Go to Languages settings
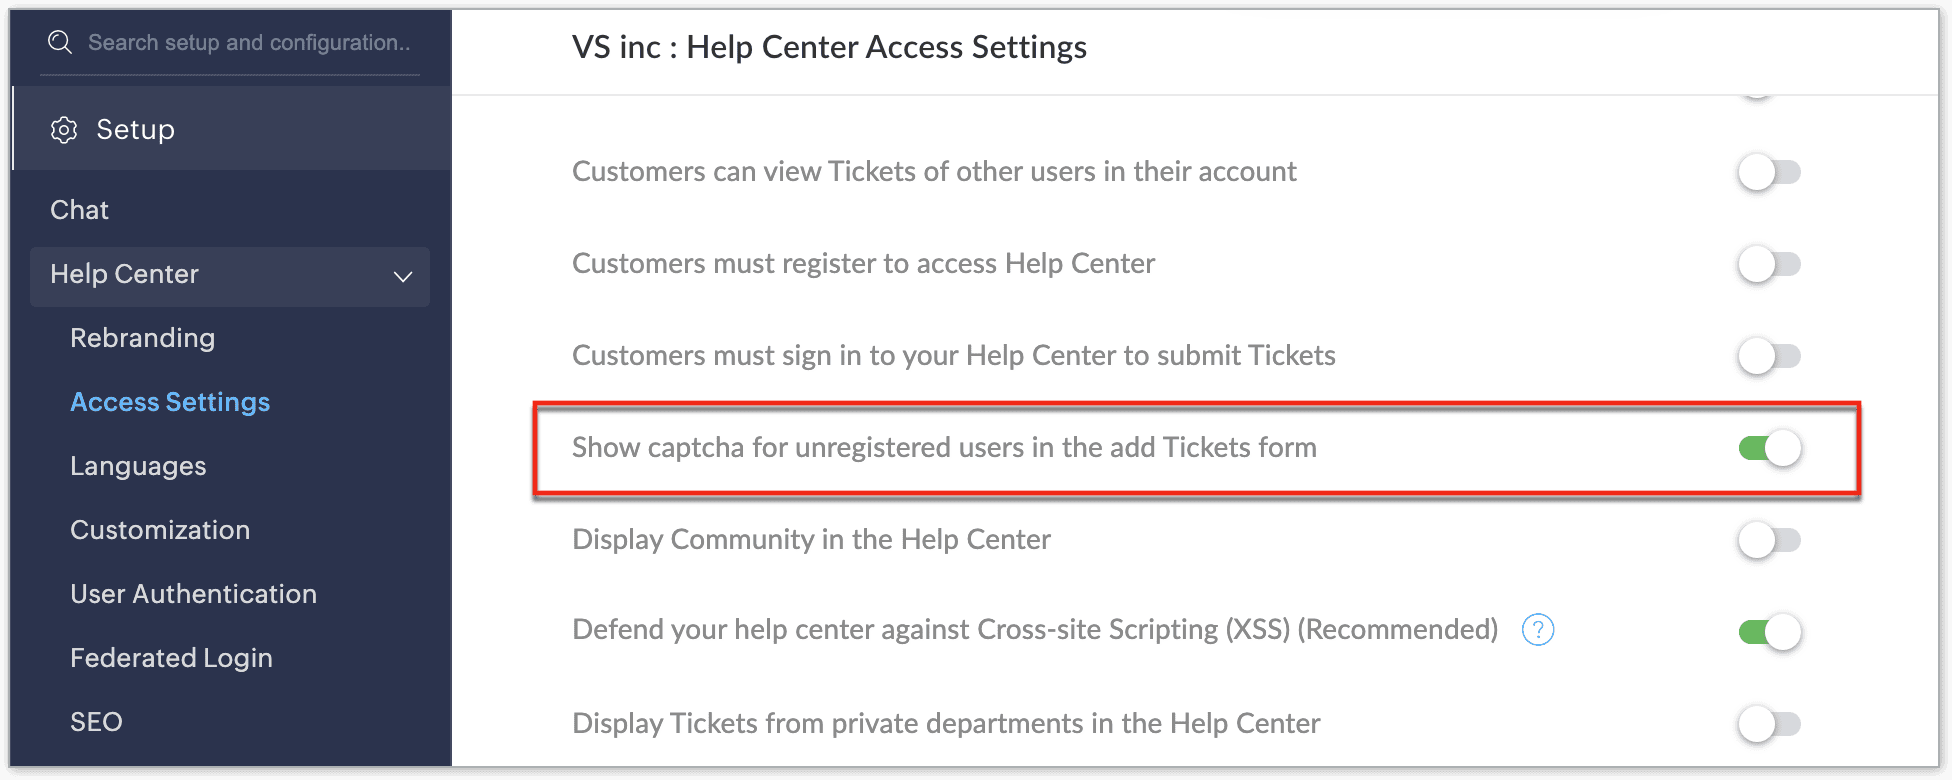The image size is (1952, 780). 138,466
